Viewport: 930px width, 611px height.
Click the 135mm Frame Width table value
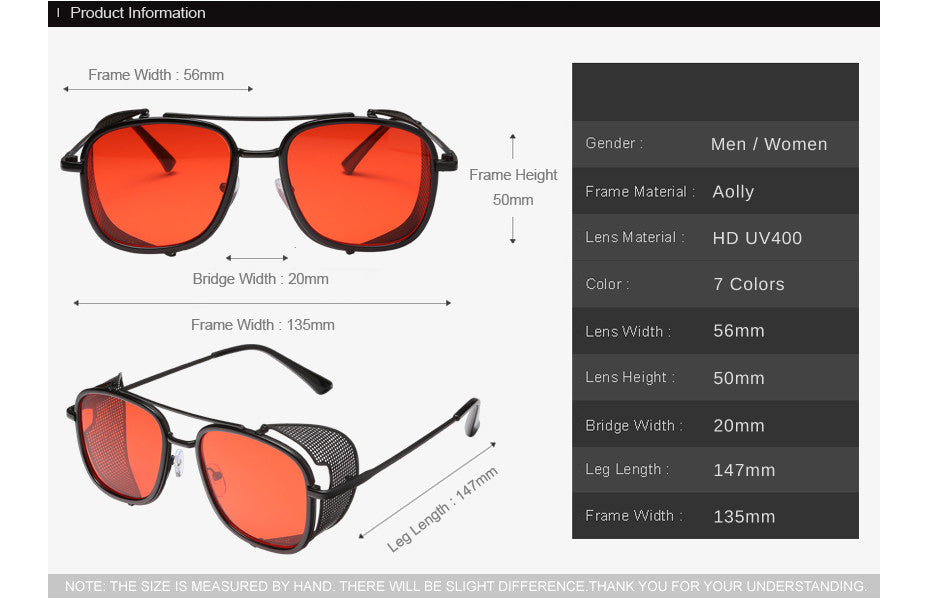744,517
